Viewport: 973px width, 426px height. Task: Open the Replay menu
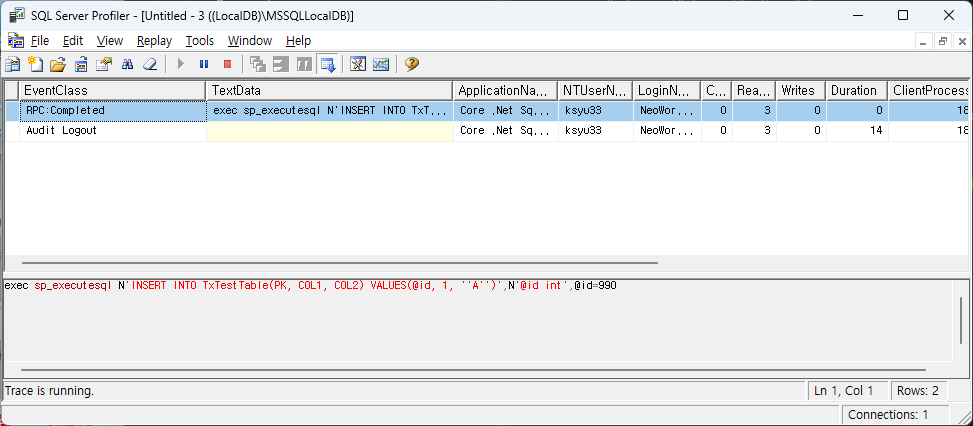[x=154, y=40]
